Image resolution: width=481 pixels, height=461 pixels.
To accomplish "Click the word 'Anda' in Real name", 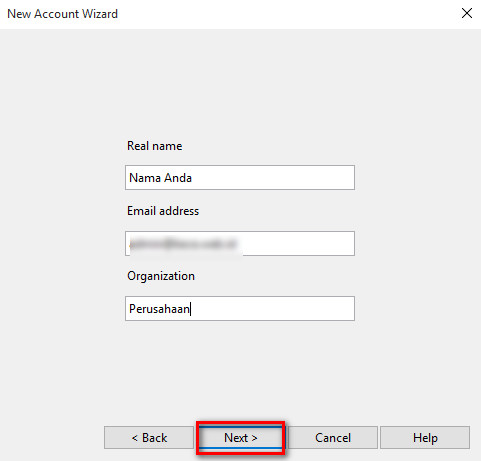I will [178, 178].
